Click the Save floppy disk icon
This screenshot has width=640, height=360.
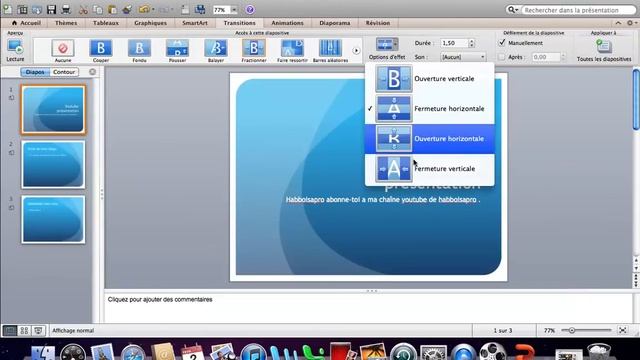point(51,9)
